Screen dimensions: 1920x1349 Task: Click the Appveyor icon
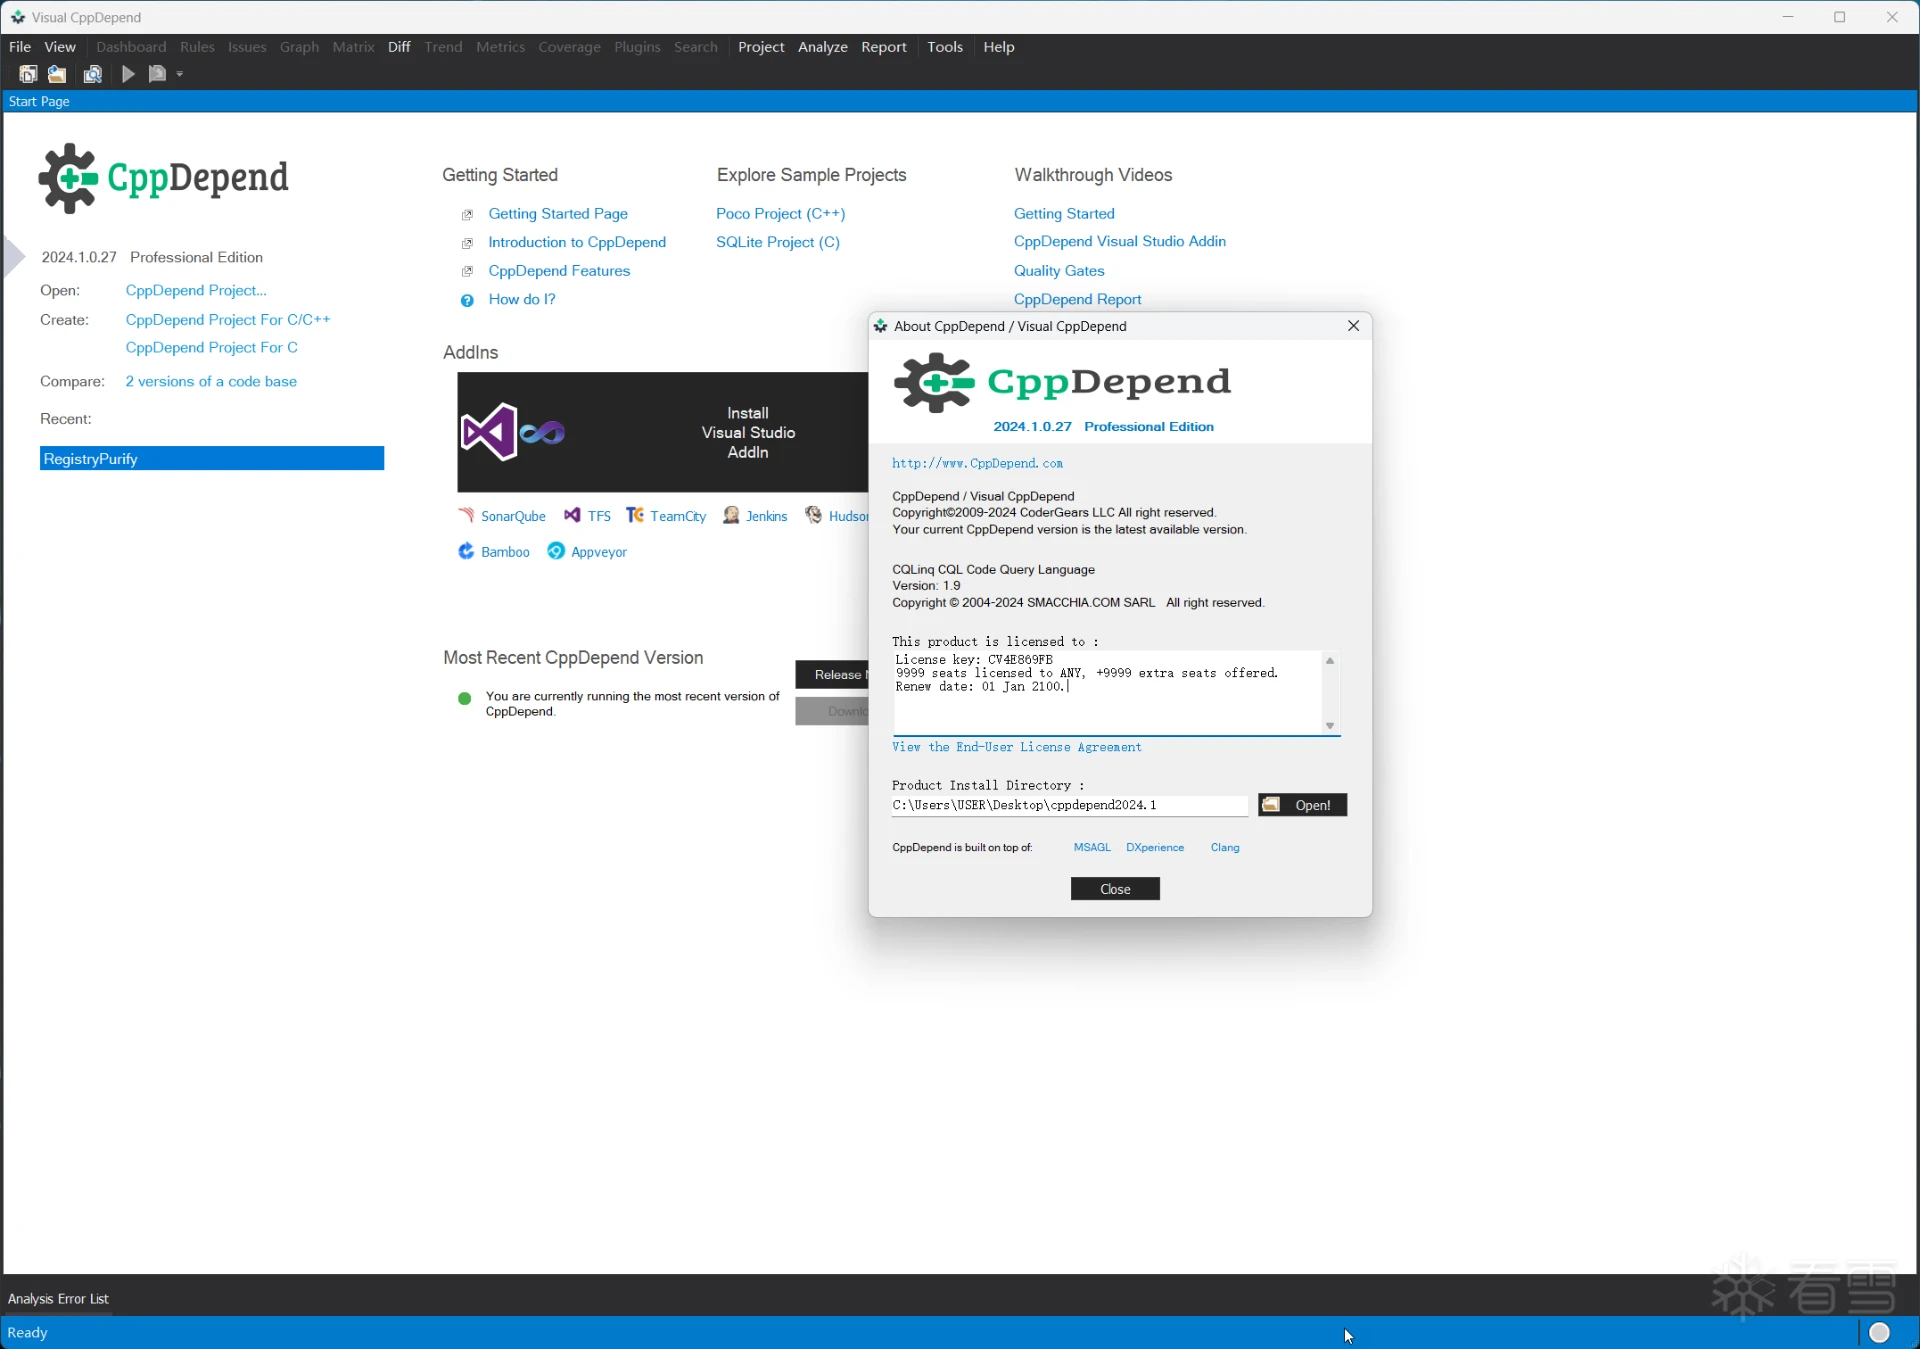[556, 551]
